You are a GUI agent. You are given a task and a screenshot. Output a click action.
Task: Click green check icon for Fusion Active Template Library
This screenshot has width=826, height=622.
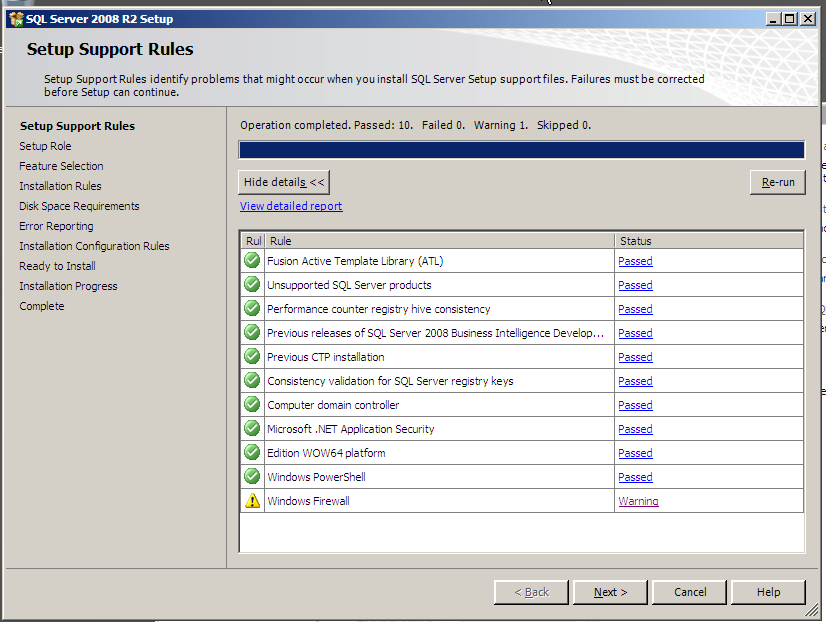252,260
